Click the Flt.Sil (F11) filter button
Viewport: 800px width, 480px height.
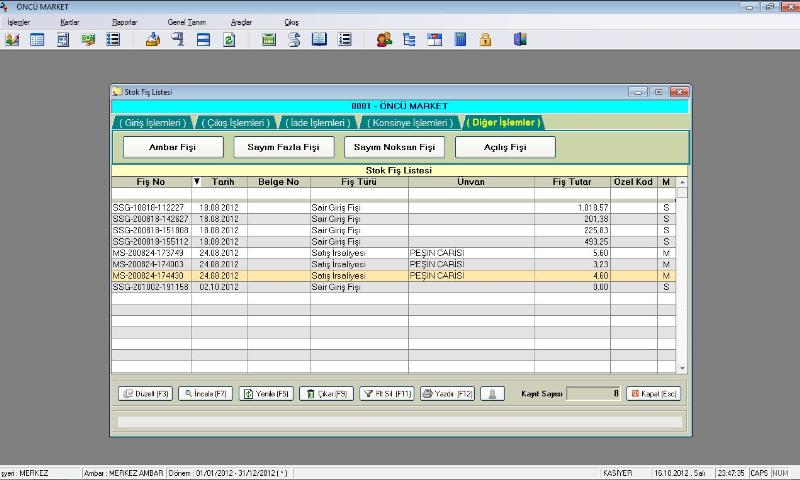point(387,394)
